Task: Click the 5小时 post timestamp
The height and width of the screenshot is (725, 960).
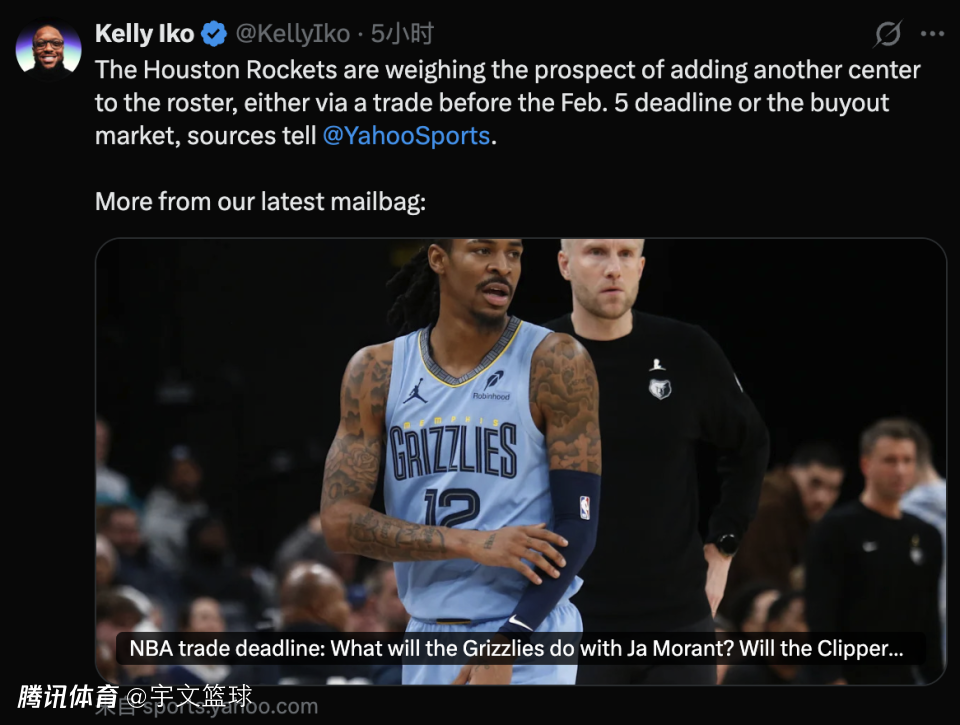Action: [x=402, y=34]
